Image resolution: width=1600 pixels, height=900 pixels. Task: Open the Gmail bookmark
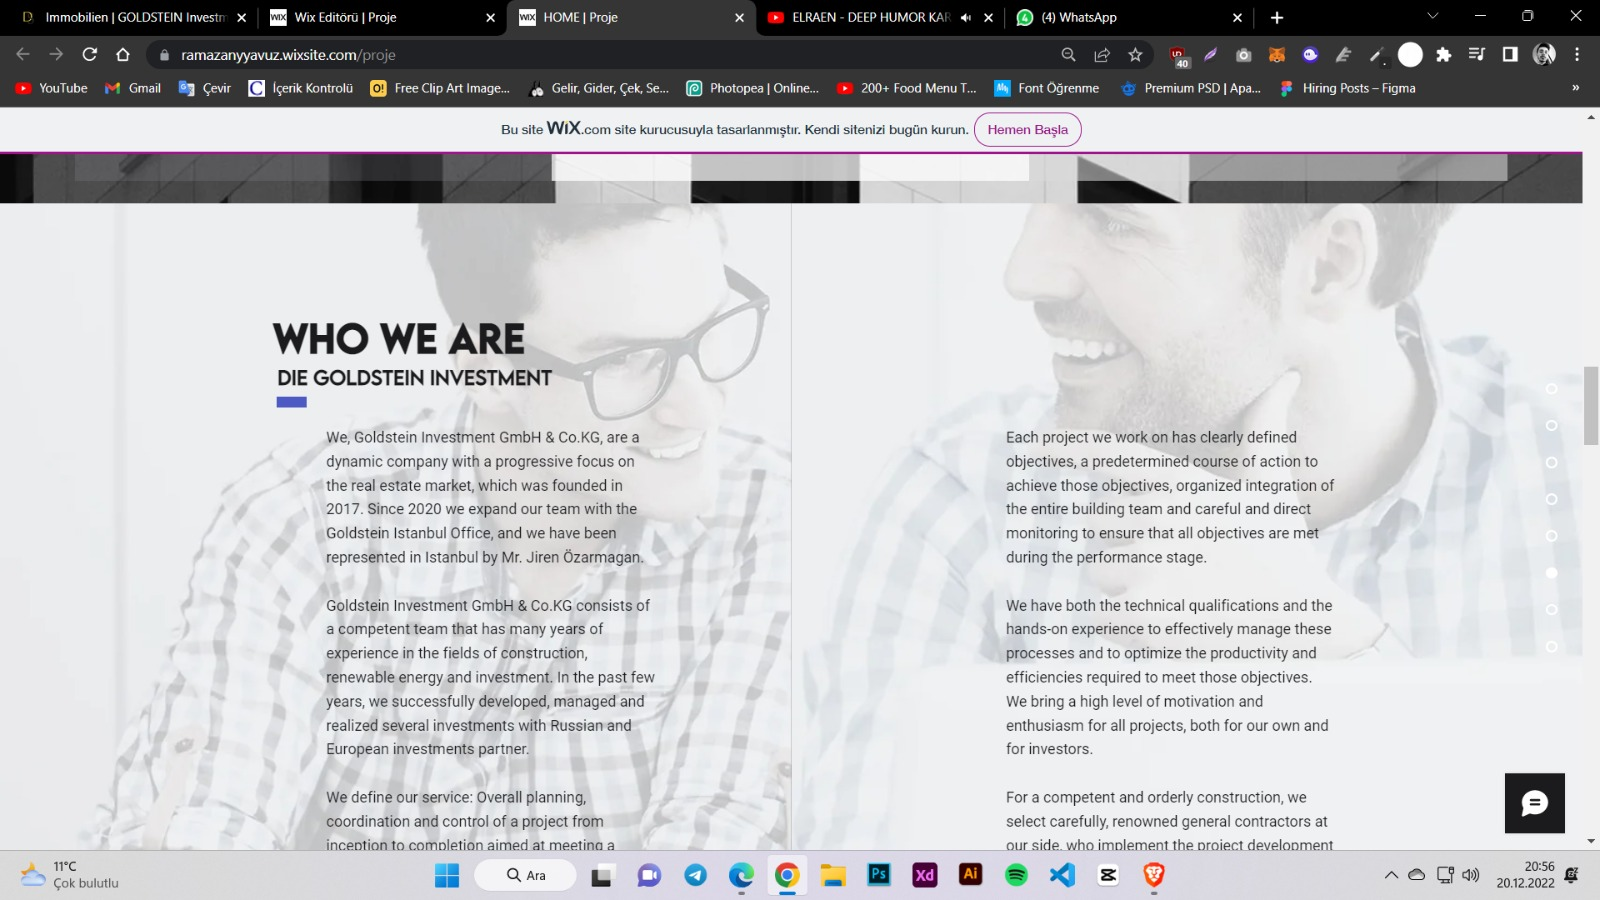click(133, 88)
